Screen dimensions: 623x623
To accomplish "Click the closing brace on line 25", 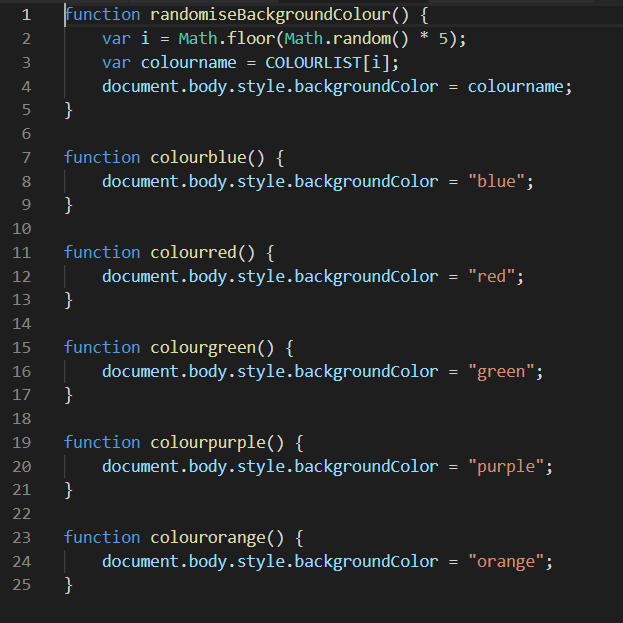I will point(69,585).
